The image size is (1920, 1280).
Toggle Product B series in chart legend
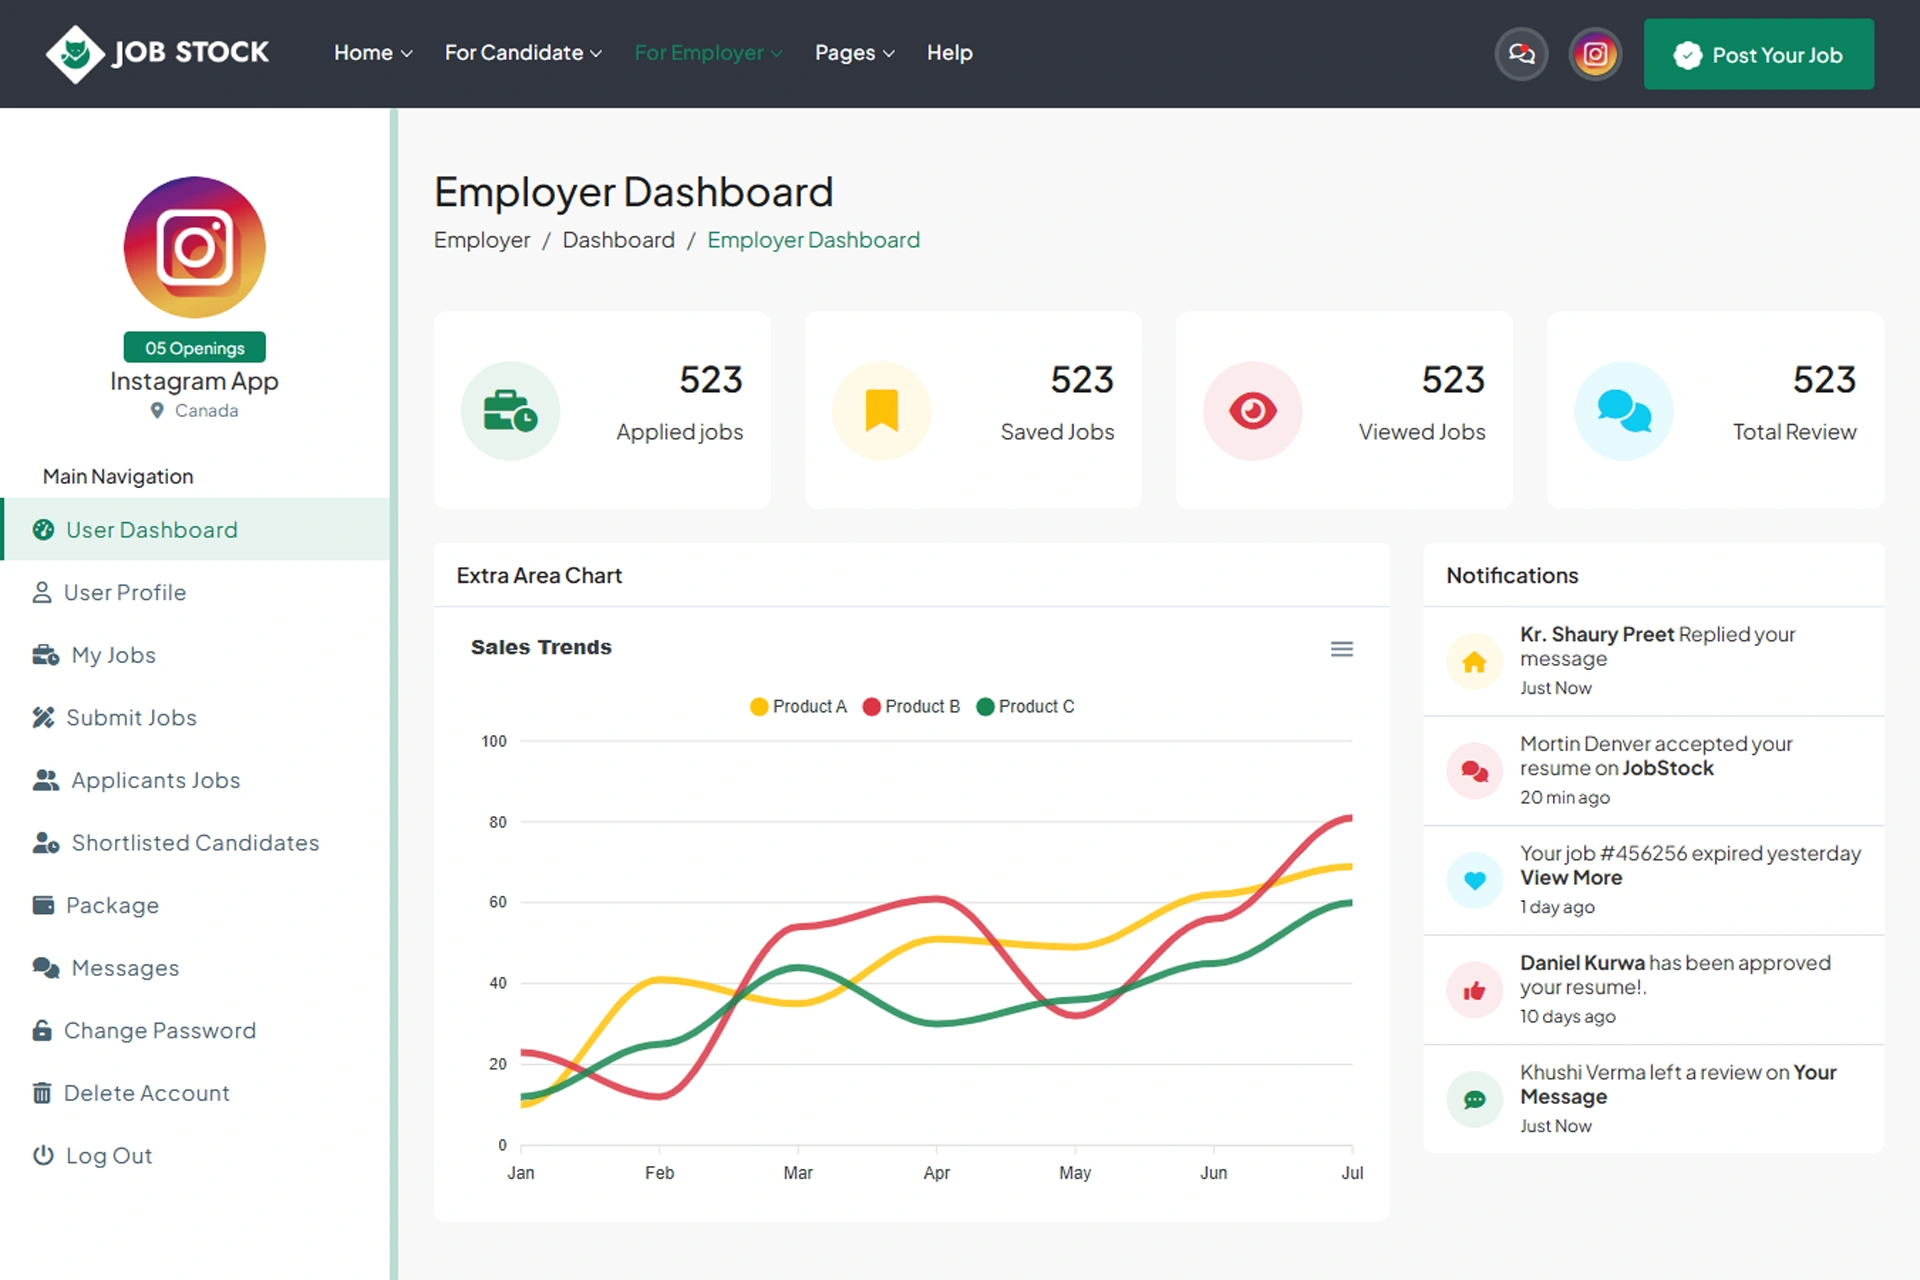pos(911,707)
